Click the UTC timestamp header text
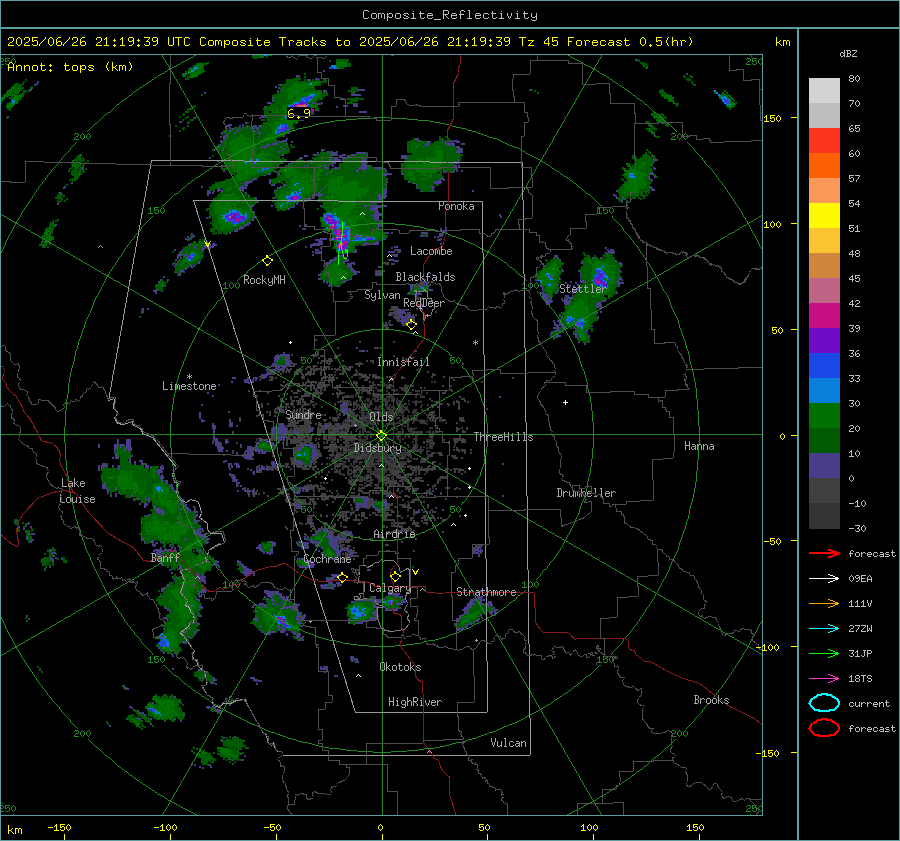Viewport: 900px width, 841px height. [x=99, y=42]
